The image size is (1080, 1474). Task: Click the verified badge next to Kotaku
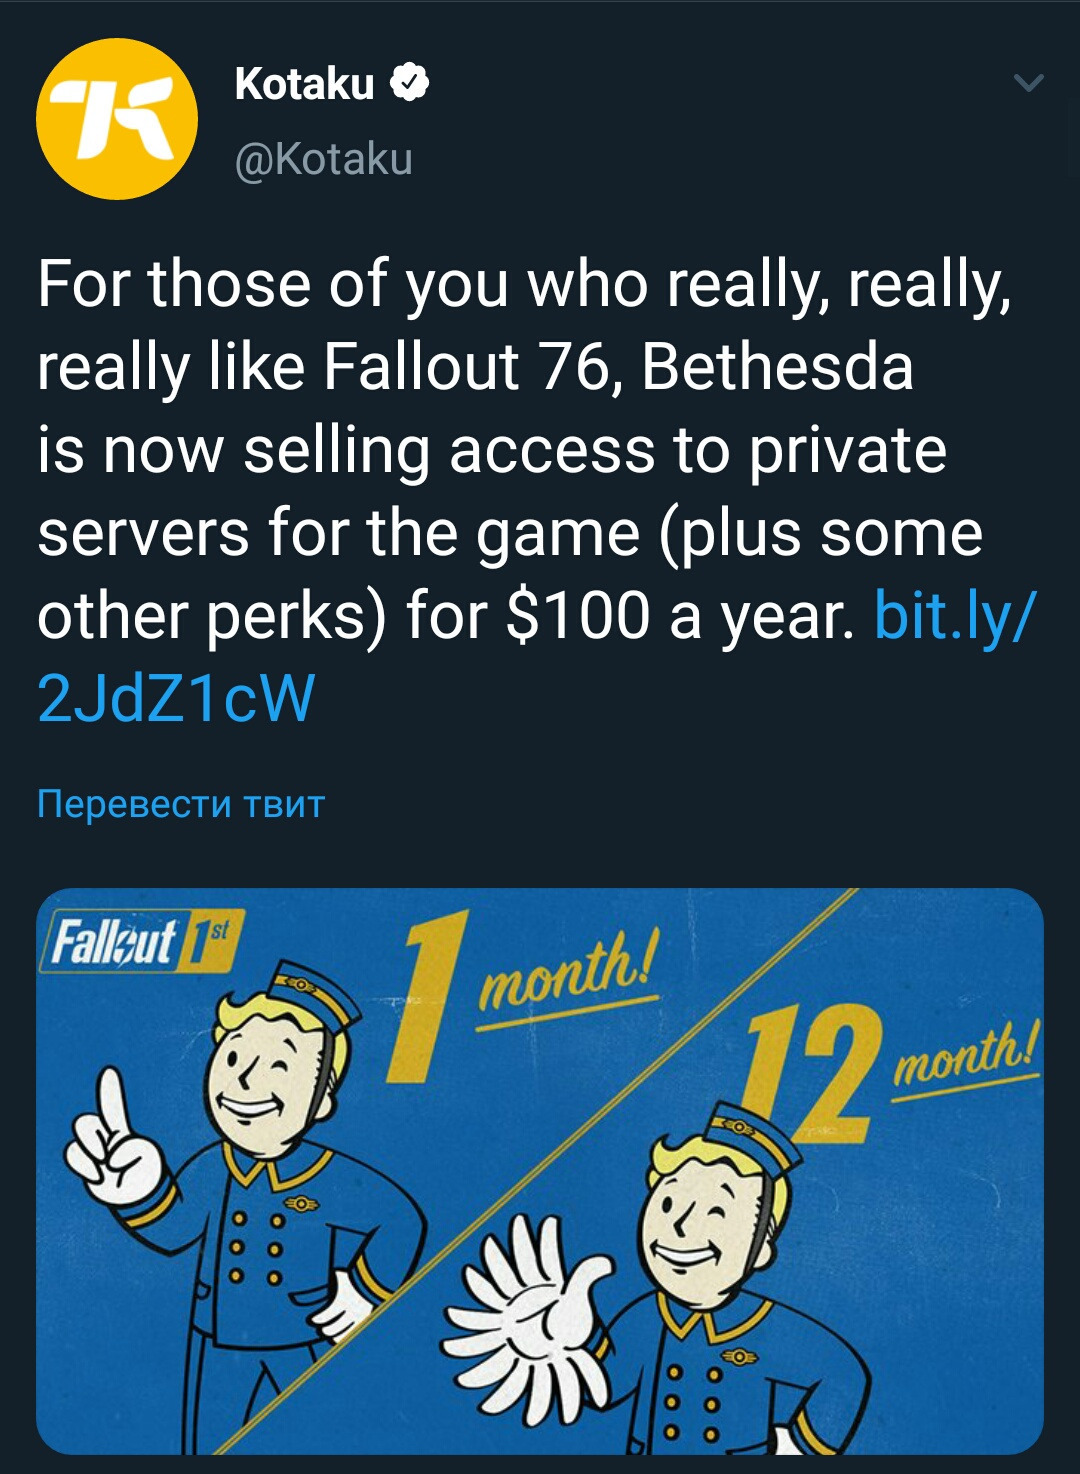tap(409, 84)
